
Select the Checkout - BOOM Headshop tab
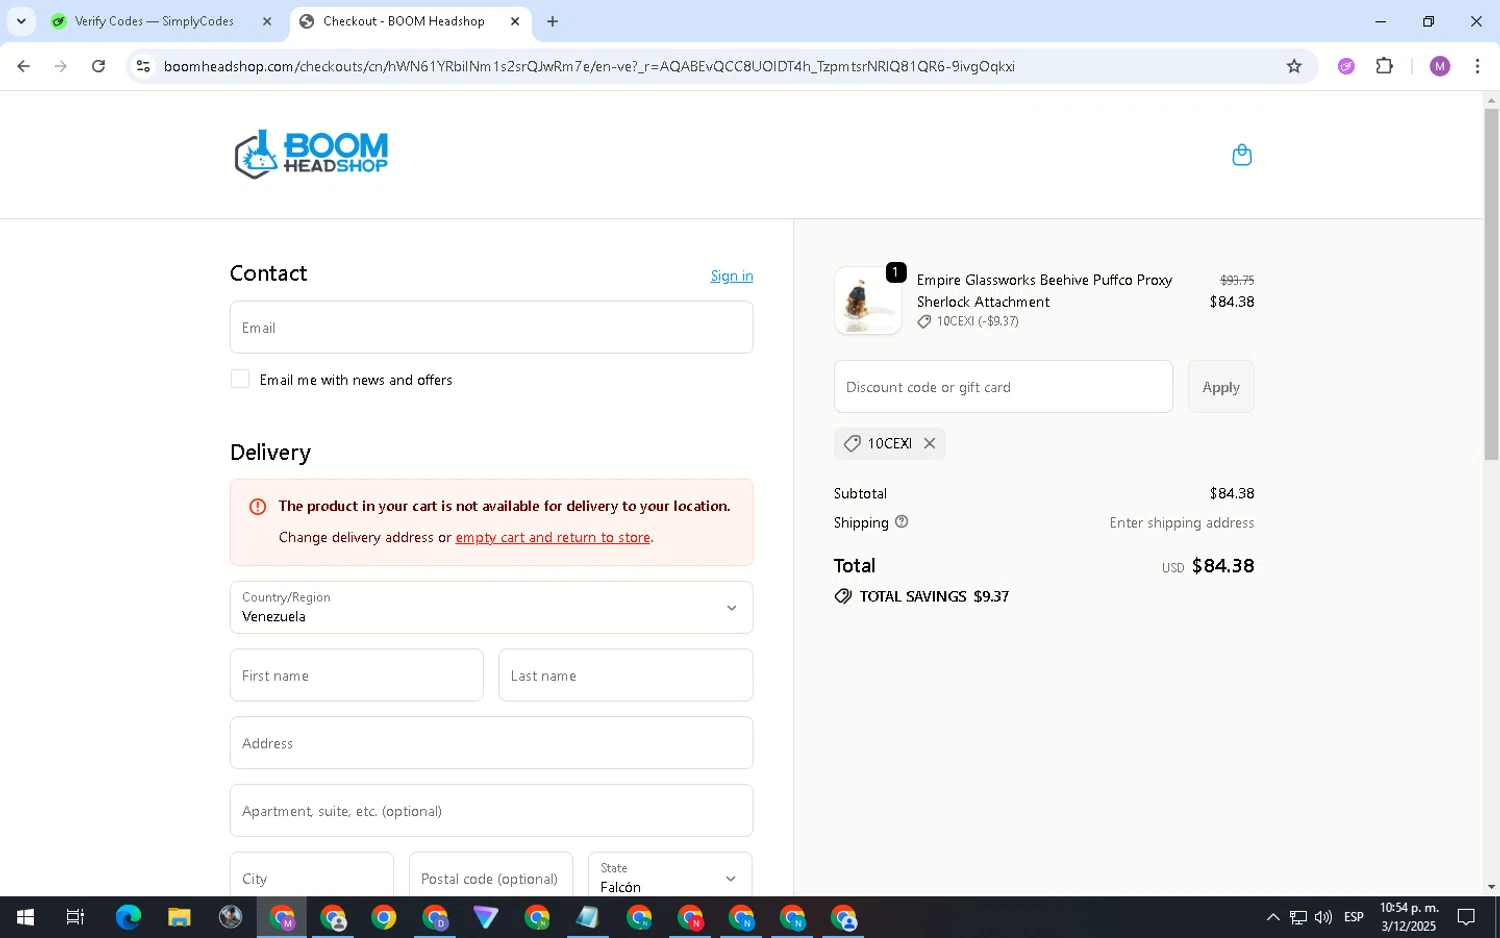[405, 21]
